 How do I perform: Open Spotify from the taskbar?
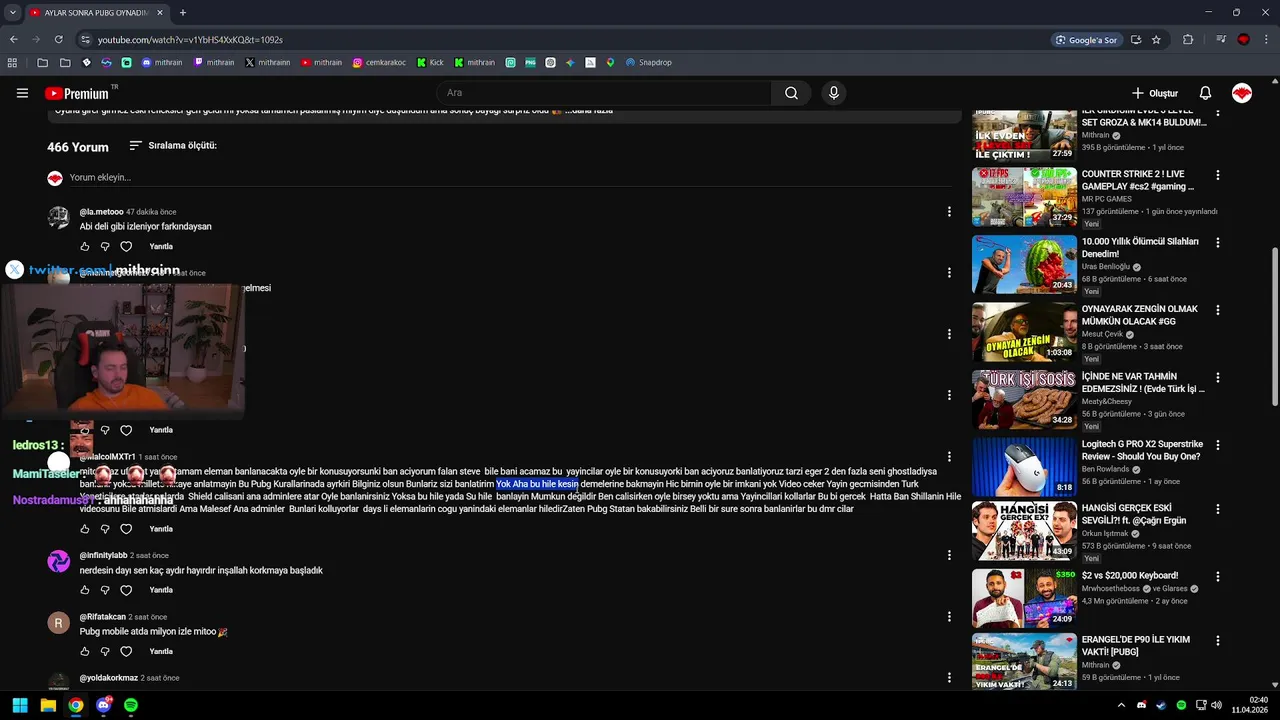click(131, 705)
